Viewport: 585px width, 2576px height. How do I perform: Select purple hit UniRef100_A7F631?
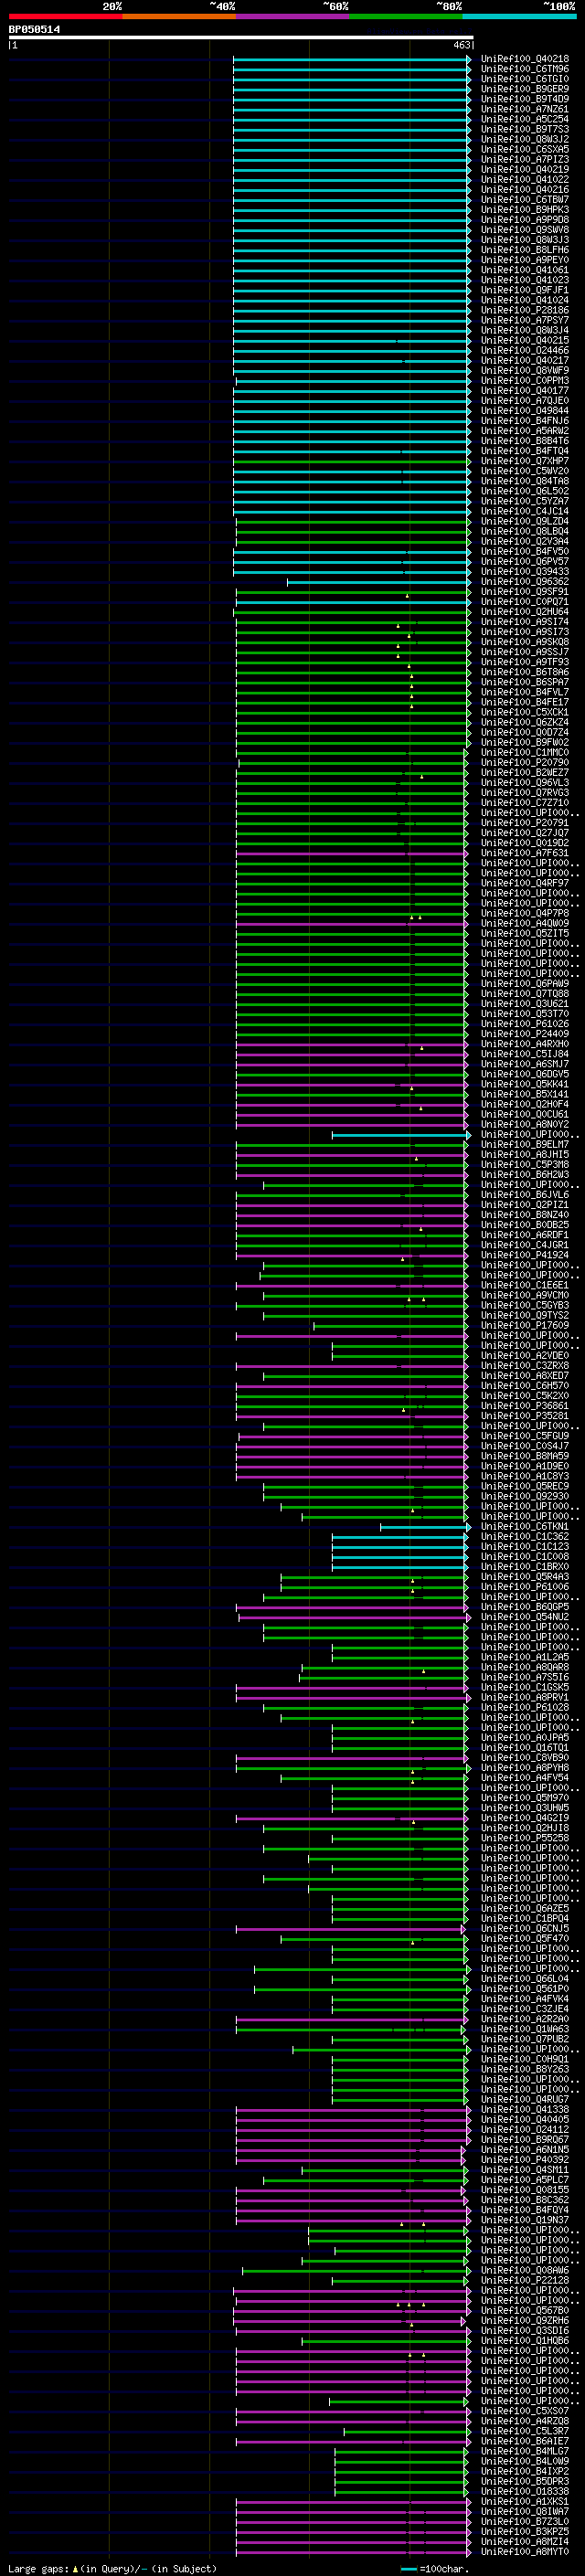[x=525, y=852]
